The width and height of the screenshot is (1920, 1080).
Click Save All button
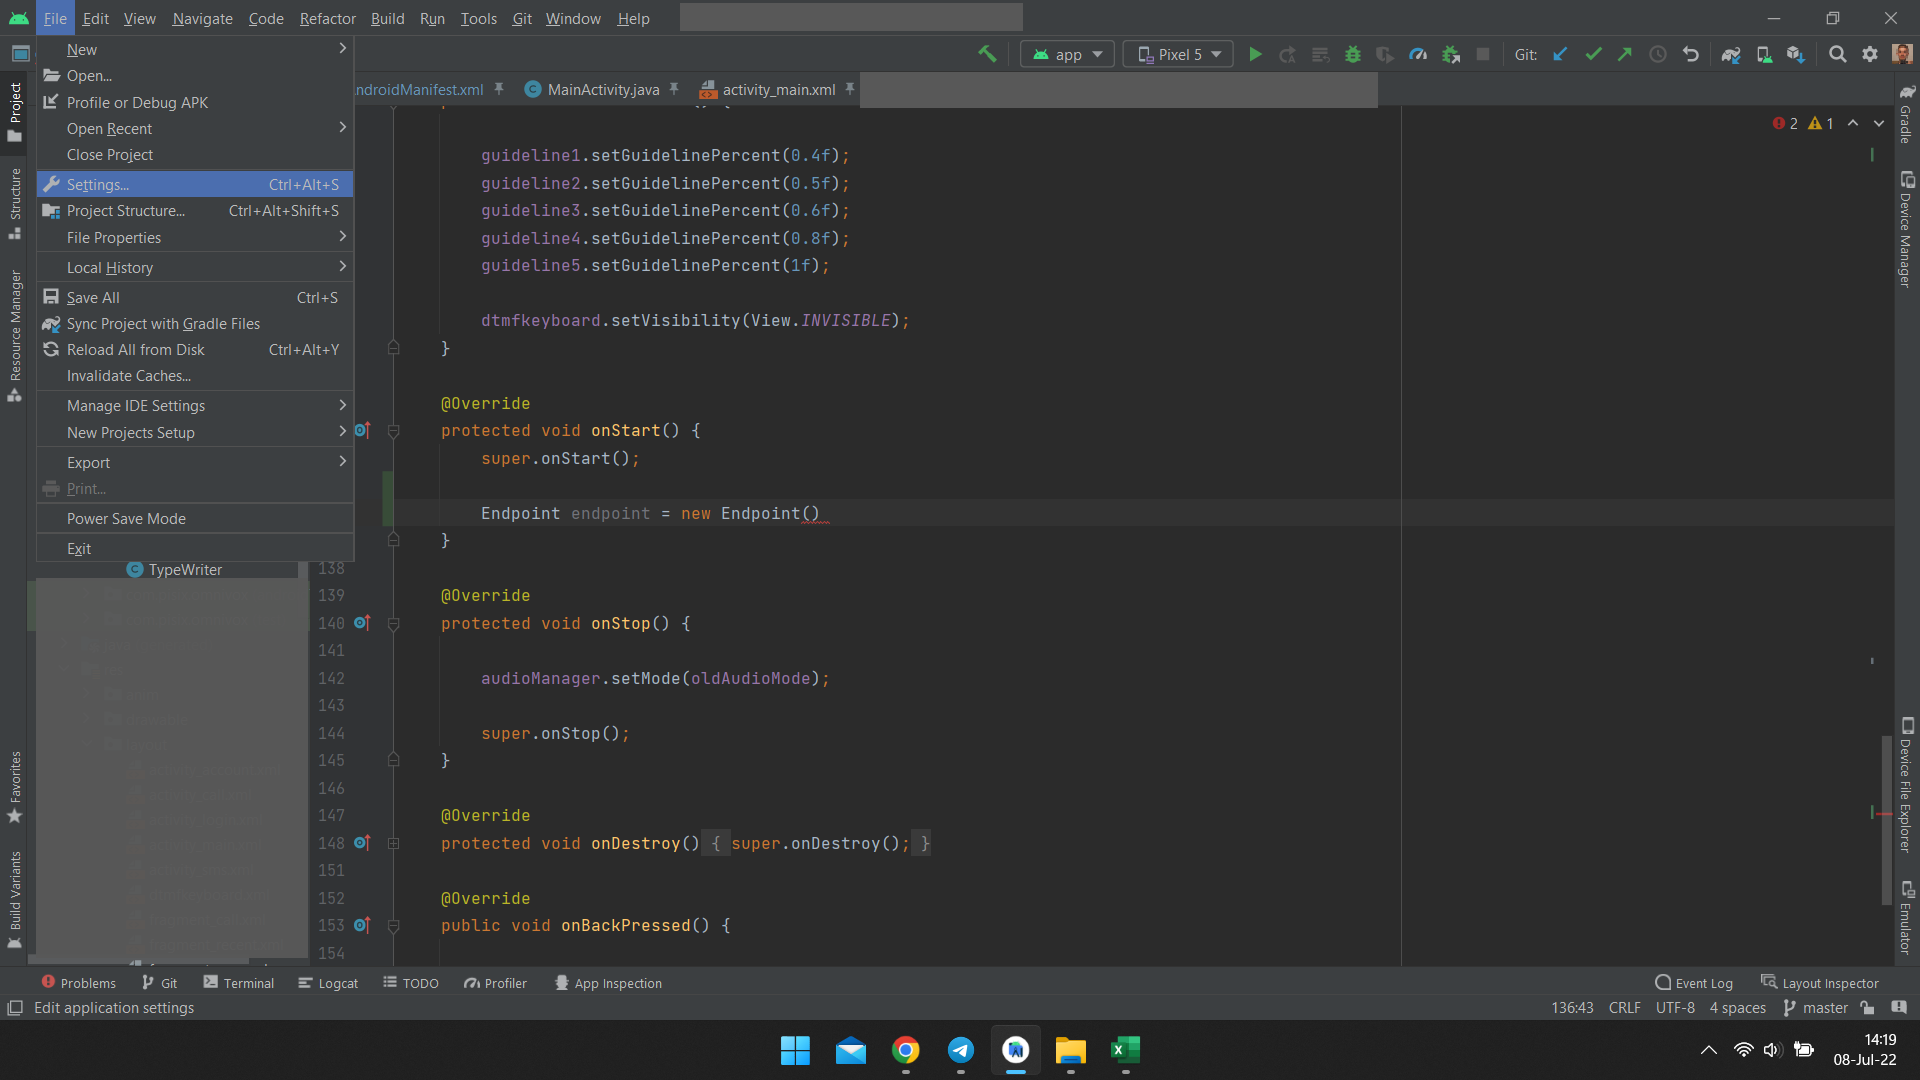point(92,297)
